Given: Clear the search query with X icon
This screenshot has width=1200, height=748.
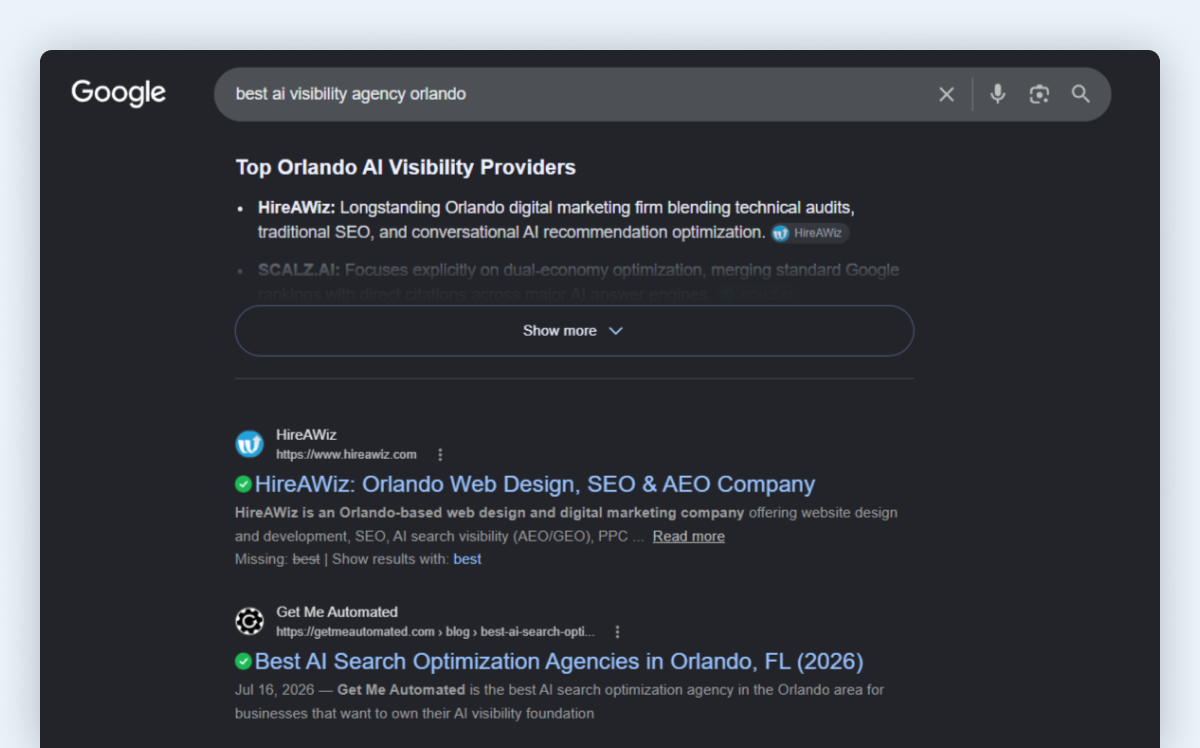Looking at the screenshot, I should pos(946,94).
